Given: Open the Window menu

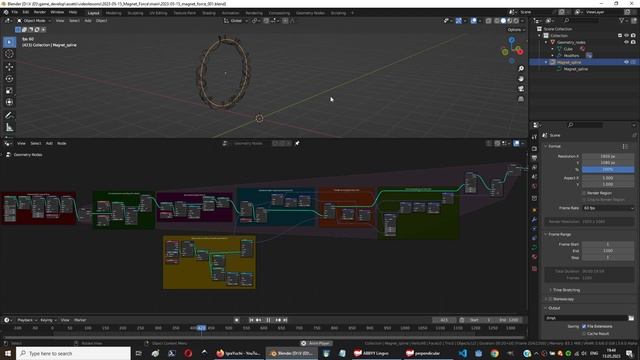Looking at the screenshot, I should pos(57,12).
